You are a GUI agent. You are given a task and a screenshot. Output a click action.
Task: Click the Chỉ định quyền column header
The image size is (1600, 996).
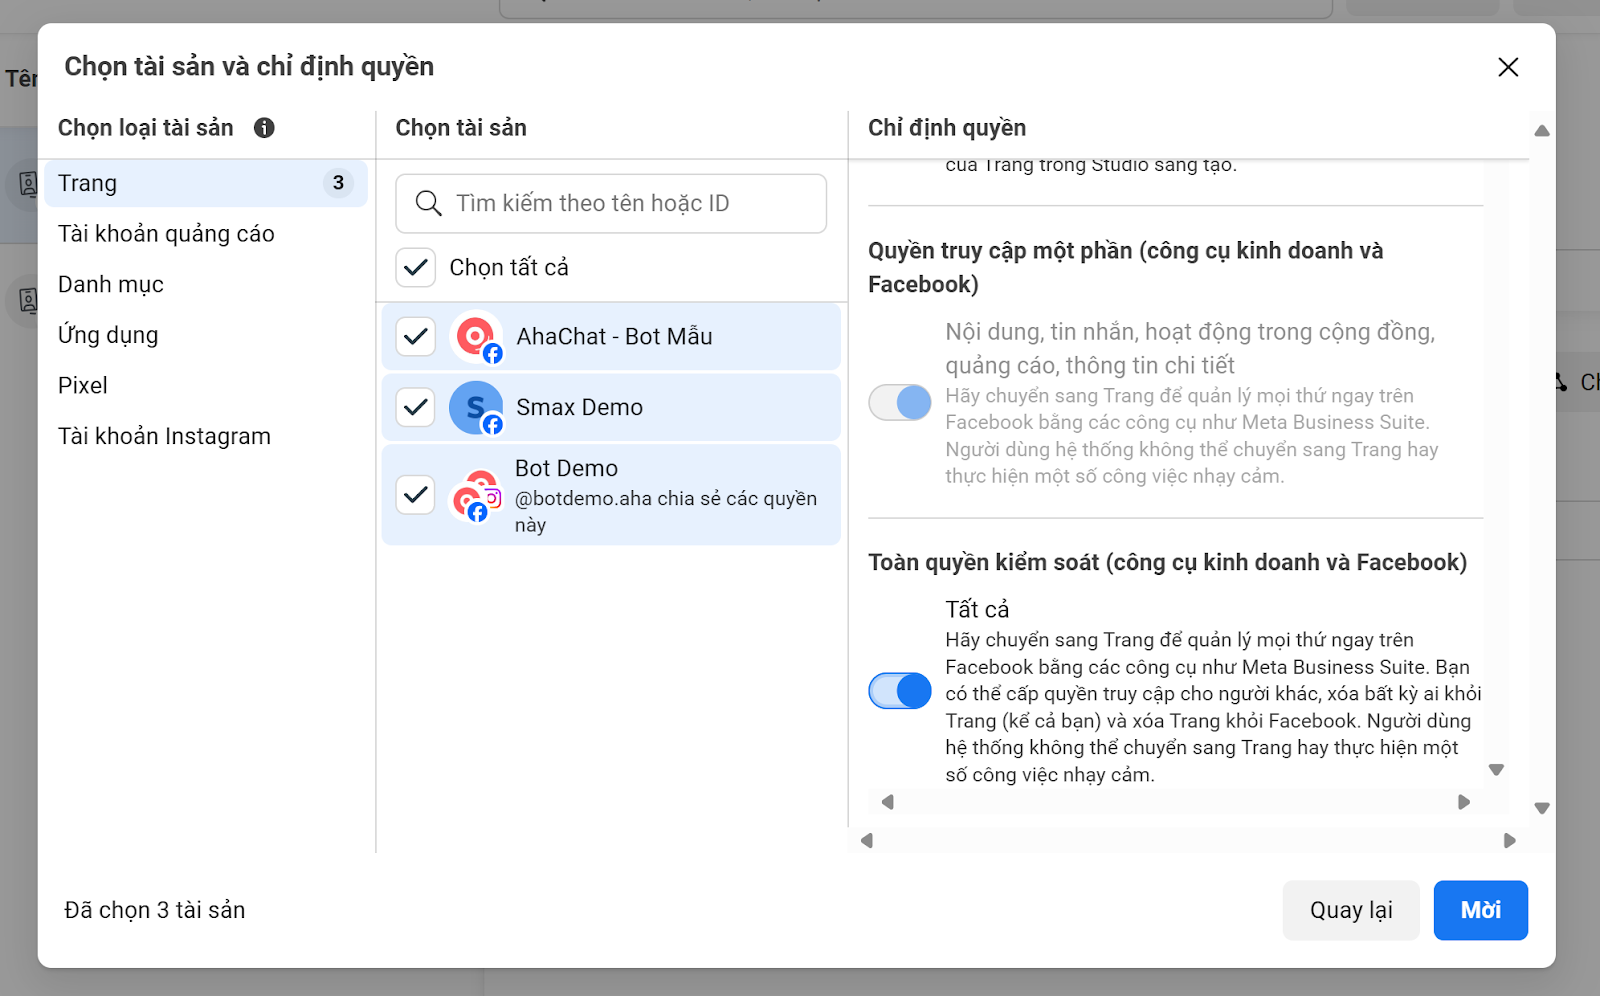(x=947, y=128)
